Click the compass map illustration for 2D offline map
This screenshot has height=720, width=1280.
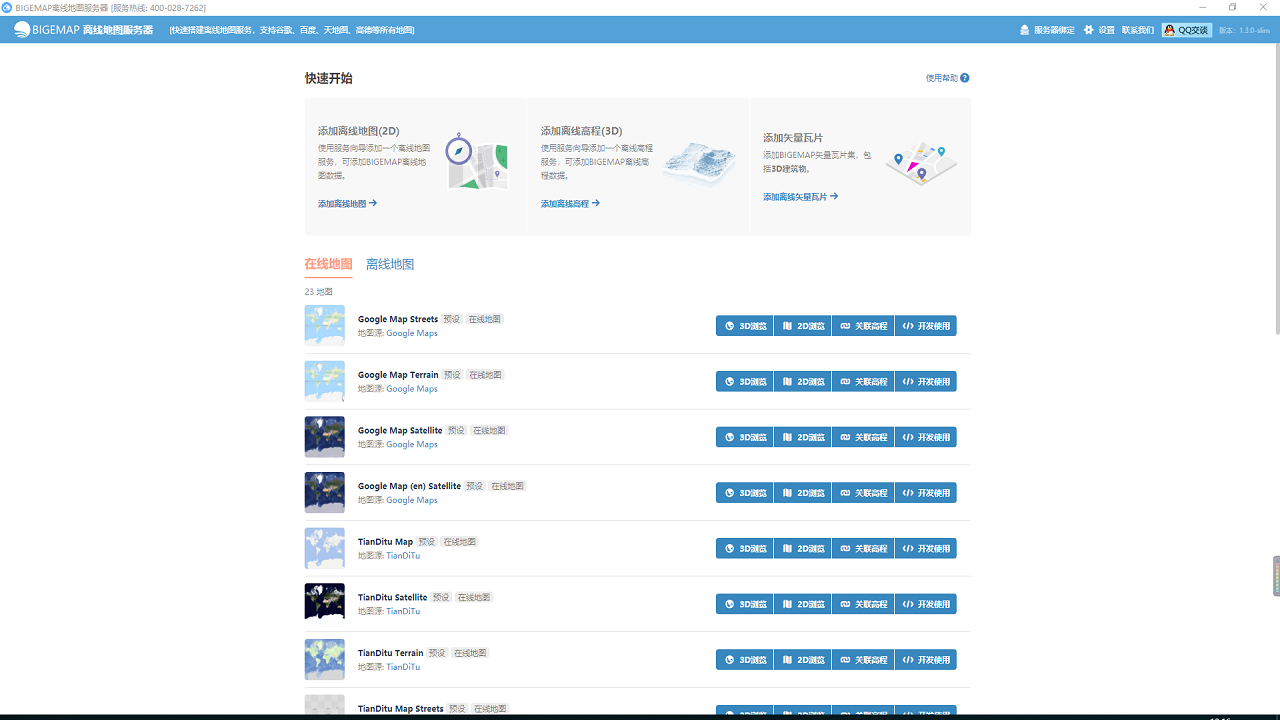tap(476, 162)
